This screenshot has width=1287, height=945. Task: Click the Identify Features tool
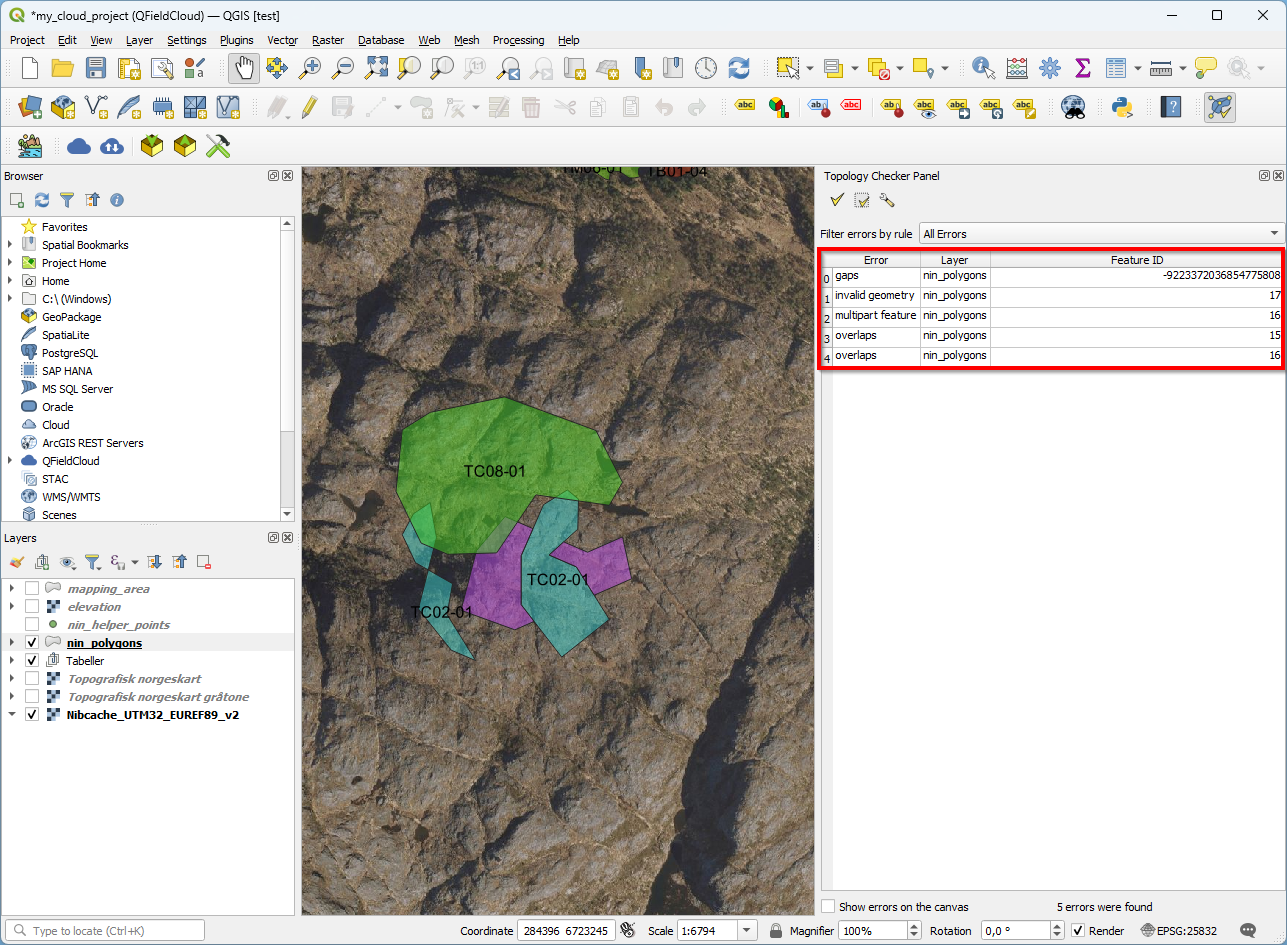[x=983, y=68]
